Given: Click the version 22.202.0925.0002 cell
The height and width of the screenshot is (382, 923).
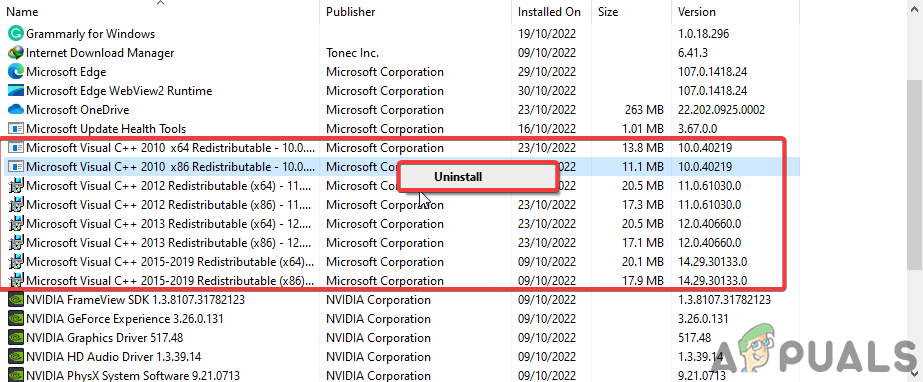Looking at the screenshot, I should click(721, 109).
